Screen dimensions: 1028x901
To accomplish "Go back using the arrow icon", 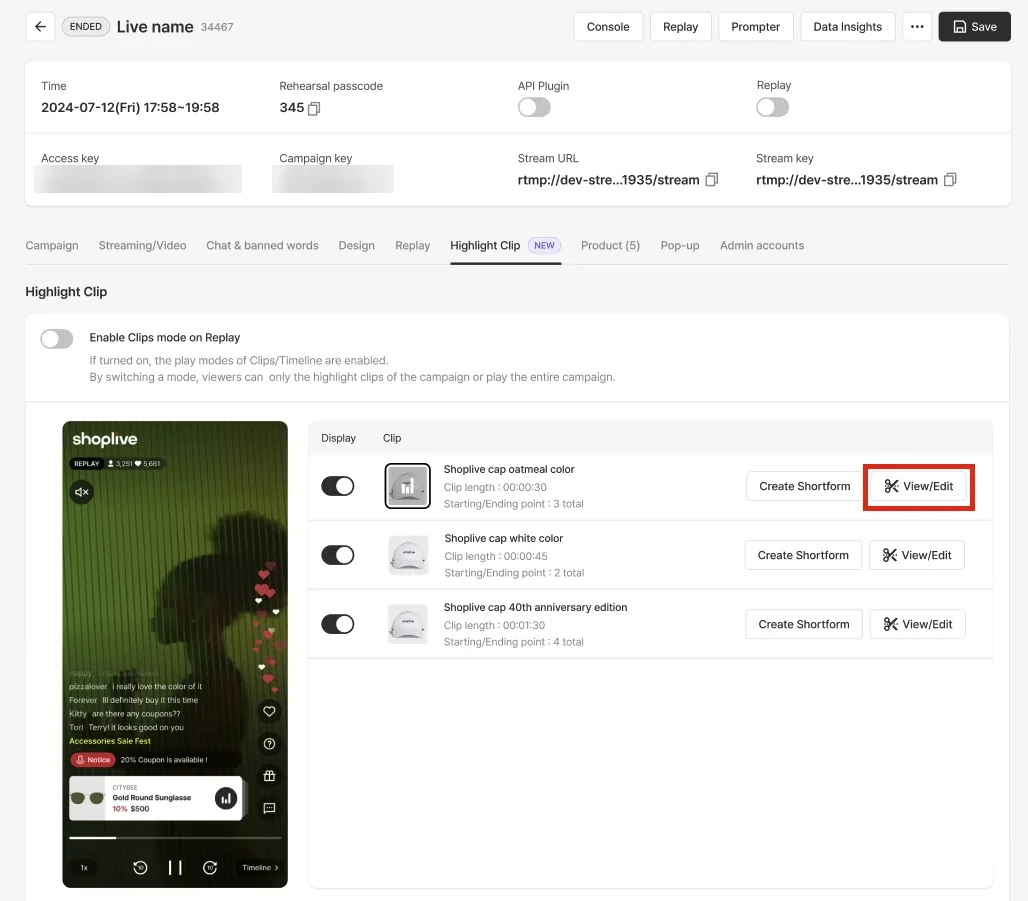I will [40, 27].
